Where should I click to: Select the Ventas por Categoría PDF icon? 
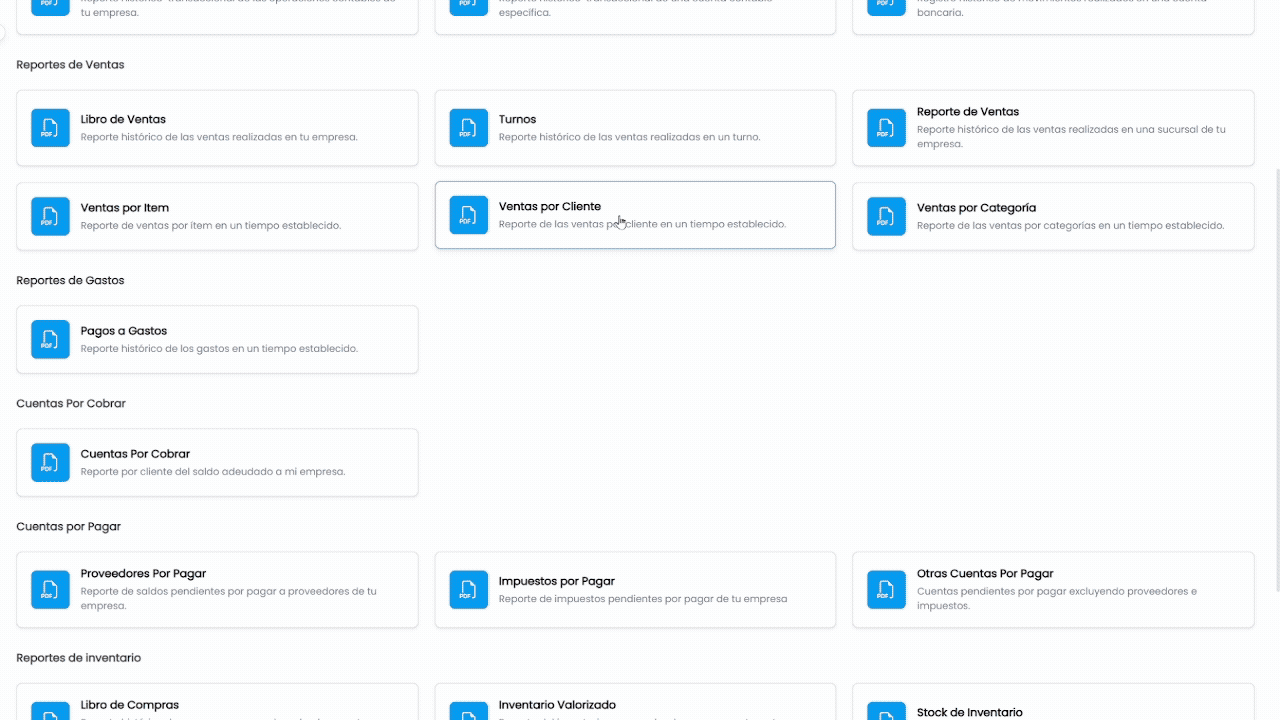[886, 216]
